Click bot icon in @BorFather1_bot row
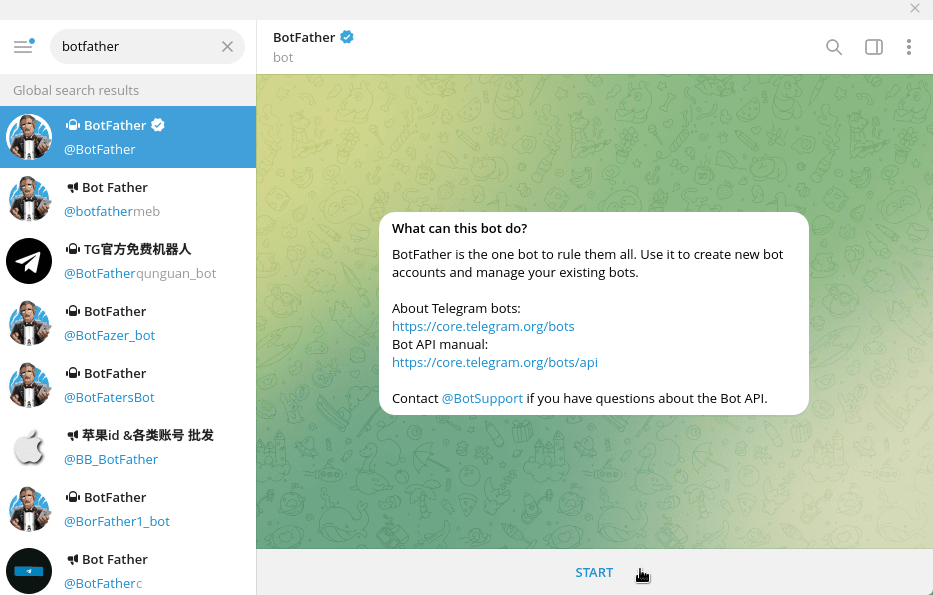The image size is (933, 595). 73,497
